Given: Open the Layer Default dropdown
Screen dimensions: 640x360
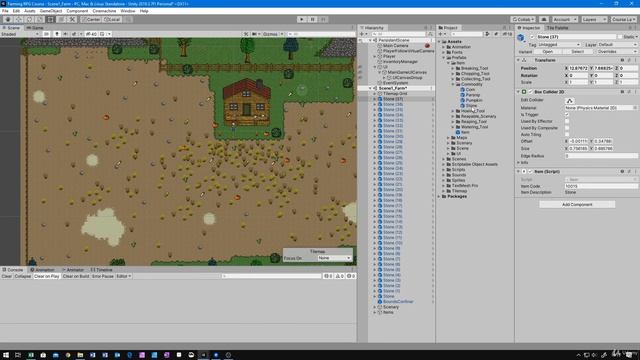Looking at the screenshot, I should pyautogui.click(x=618, y=44).
